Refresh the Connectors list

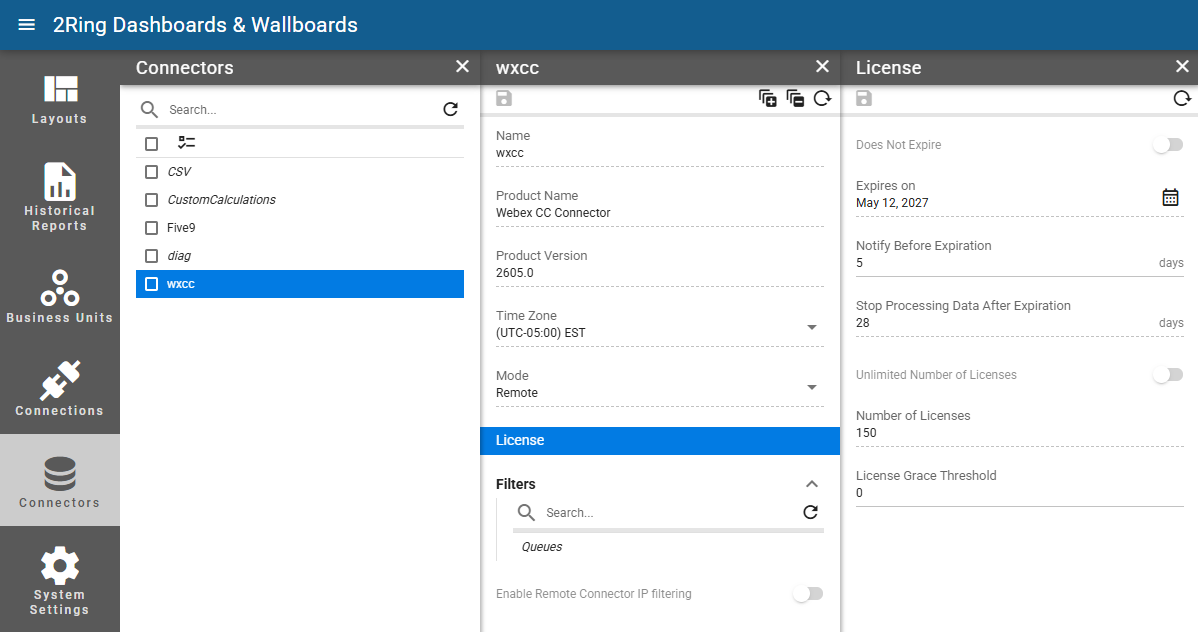[x=451, y=109]
